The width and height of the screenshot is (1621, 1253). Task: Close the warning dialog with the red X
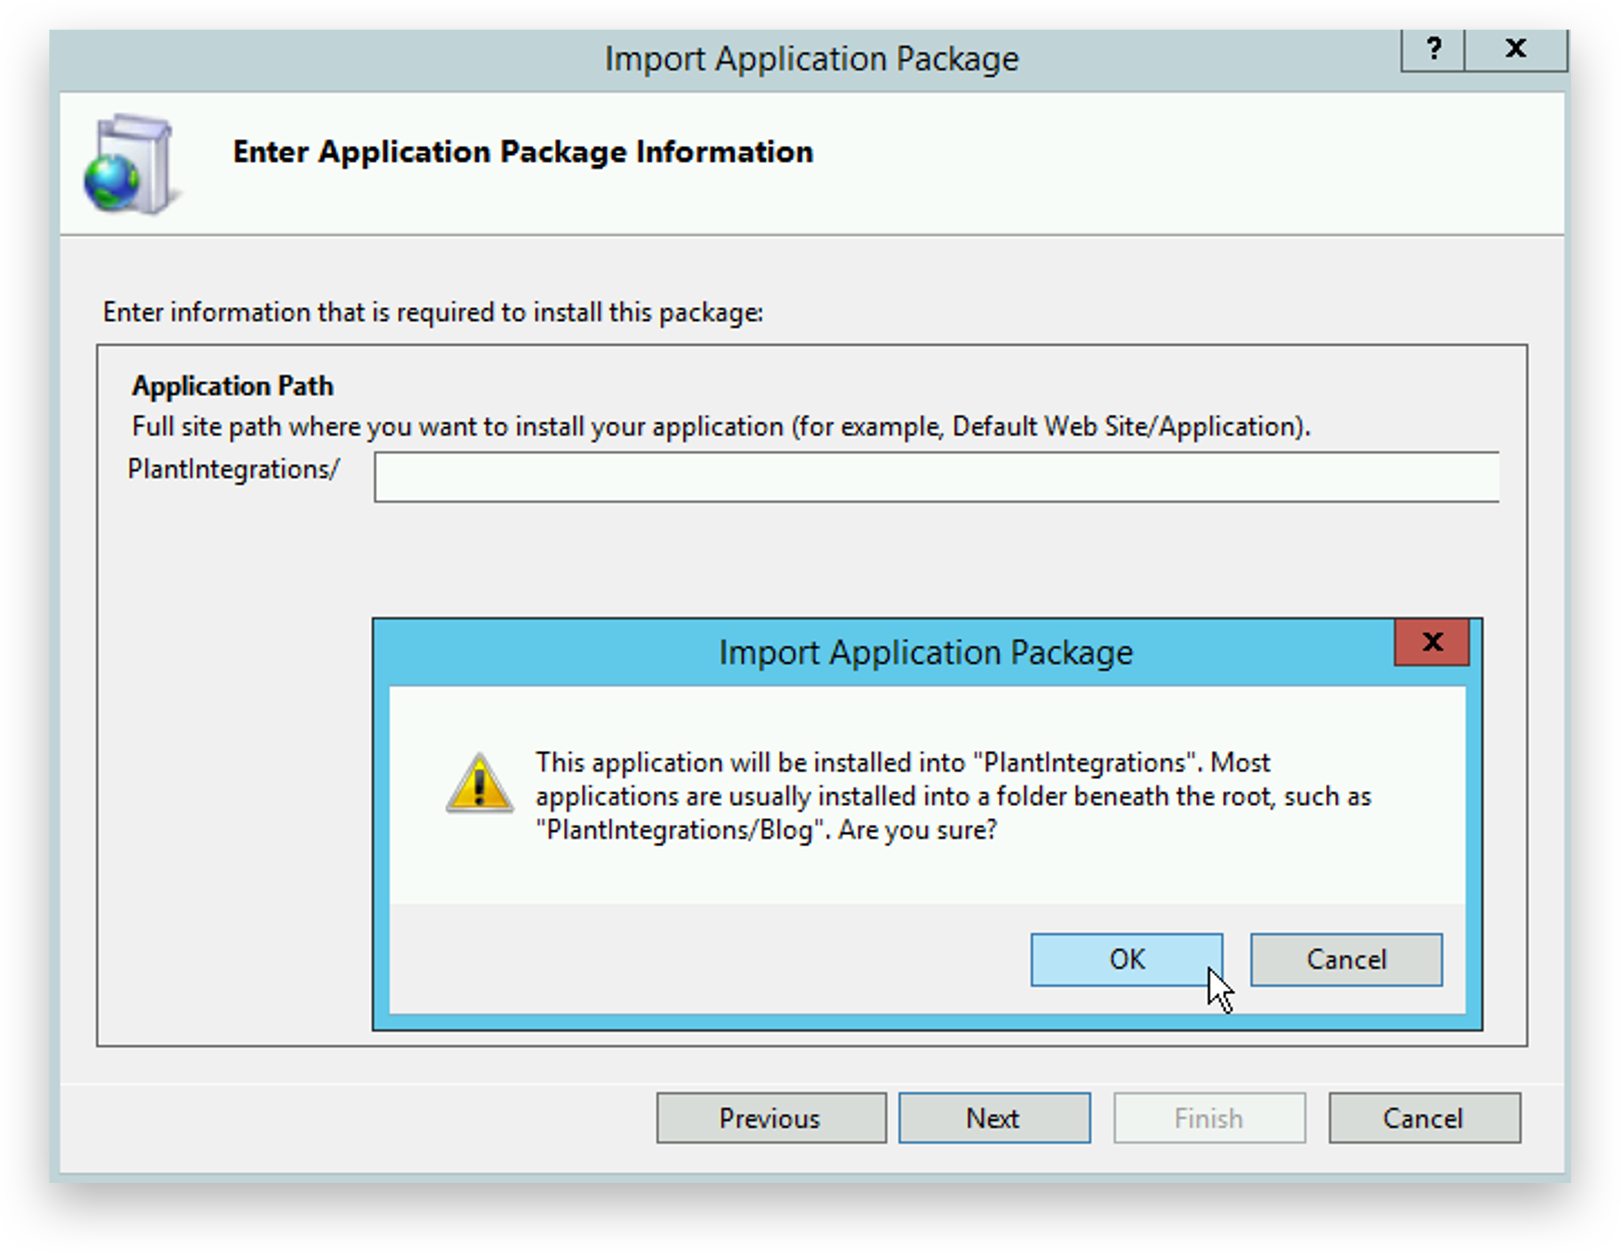coord(1432,642)
